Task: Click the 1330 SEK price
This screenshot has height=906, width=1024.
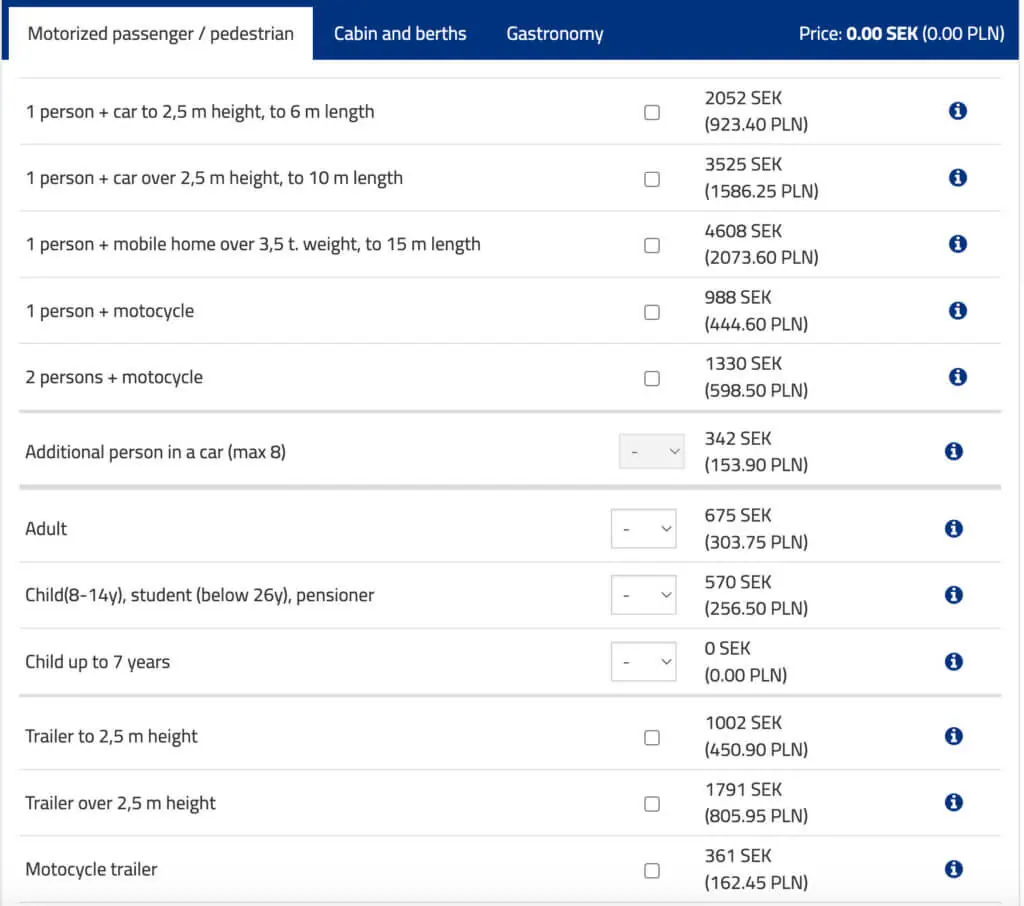Action: tap(743, 364)
